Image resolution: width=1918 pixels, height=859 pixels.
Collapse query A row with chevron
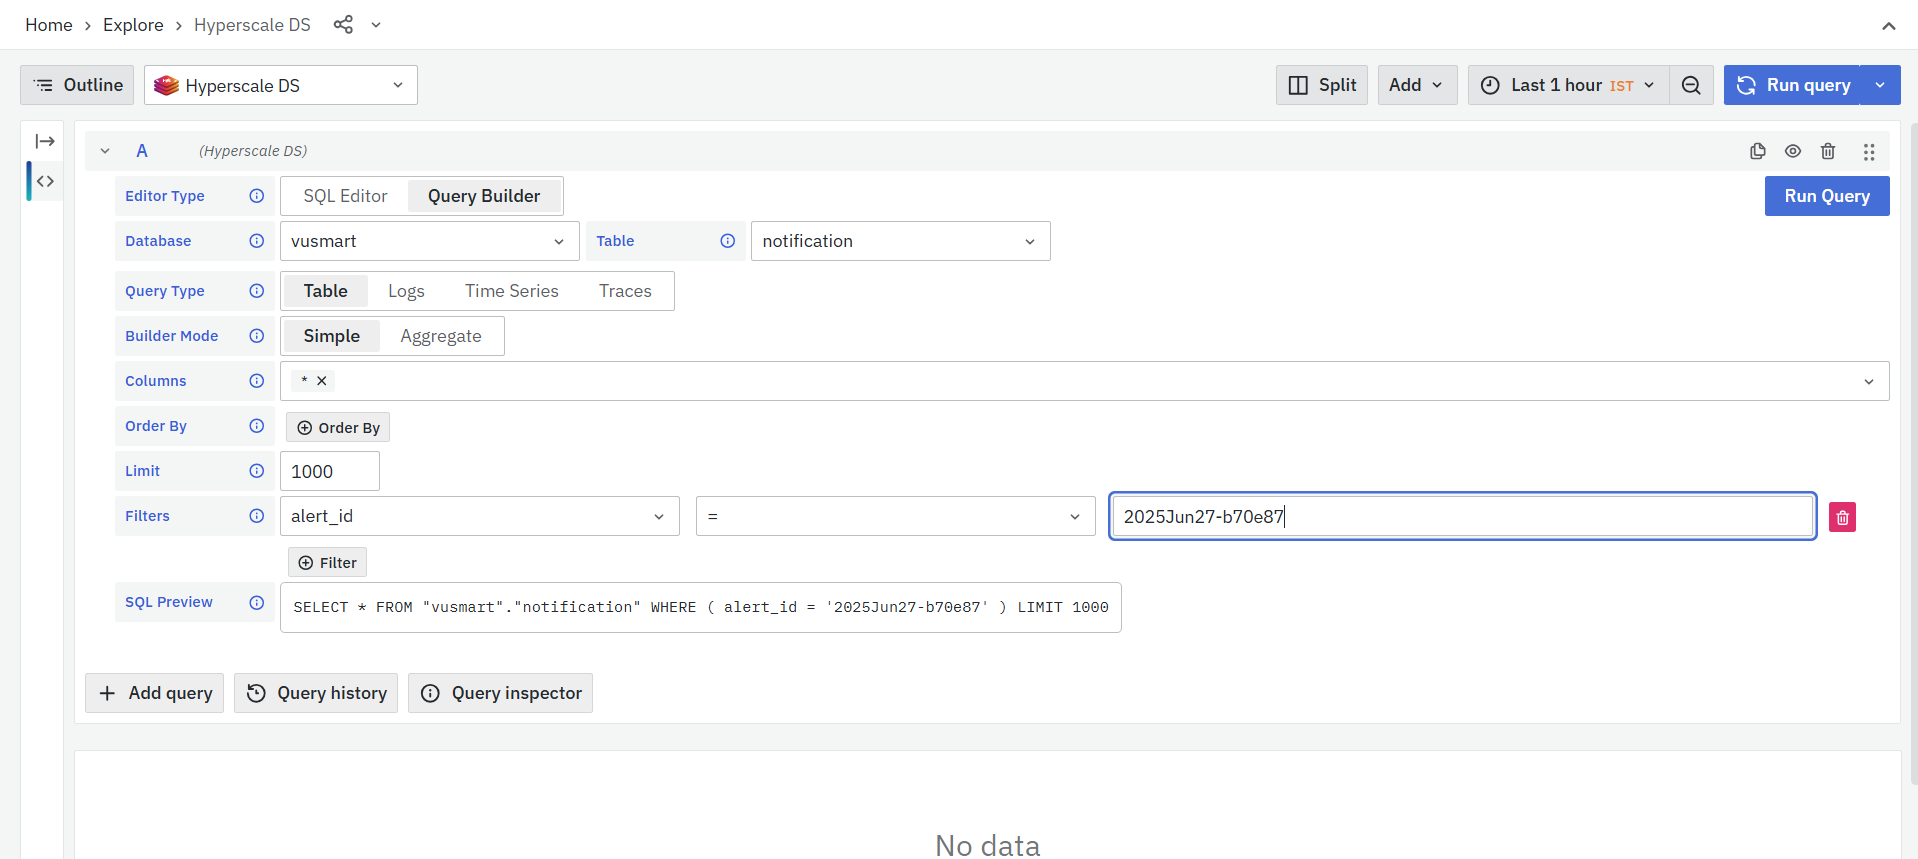pos(105,151)
